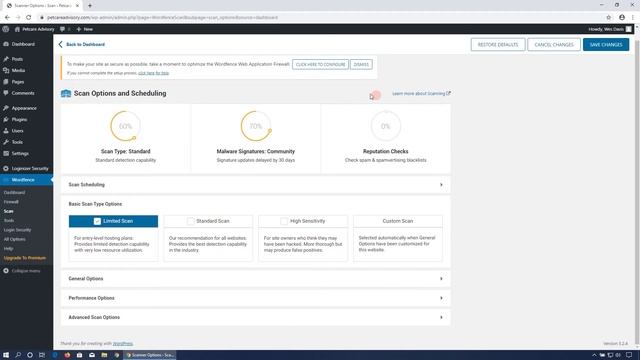
Task: Open the Chrome profile icon
Action: click(622, 18)
